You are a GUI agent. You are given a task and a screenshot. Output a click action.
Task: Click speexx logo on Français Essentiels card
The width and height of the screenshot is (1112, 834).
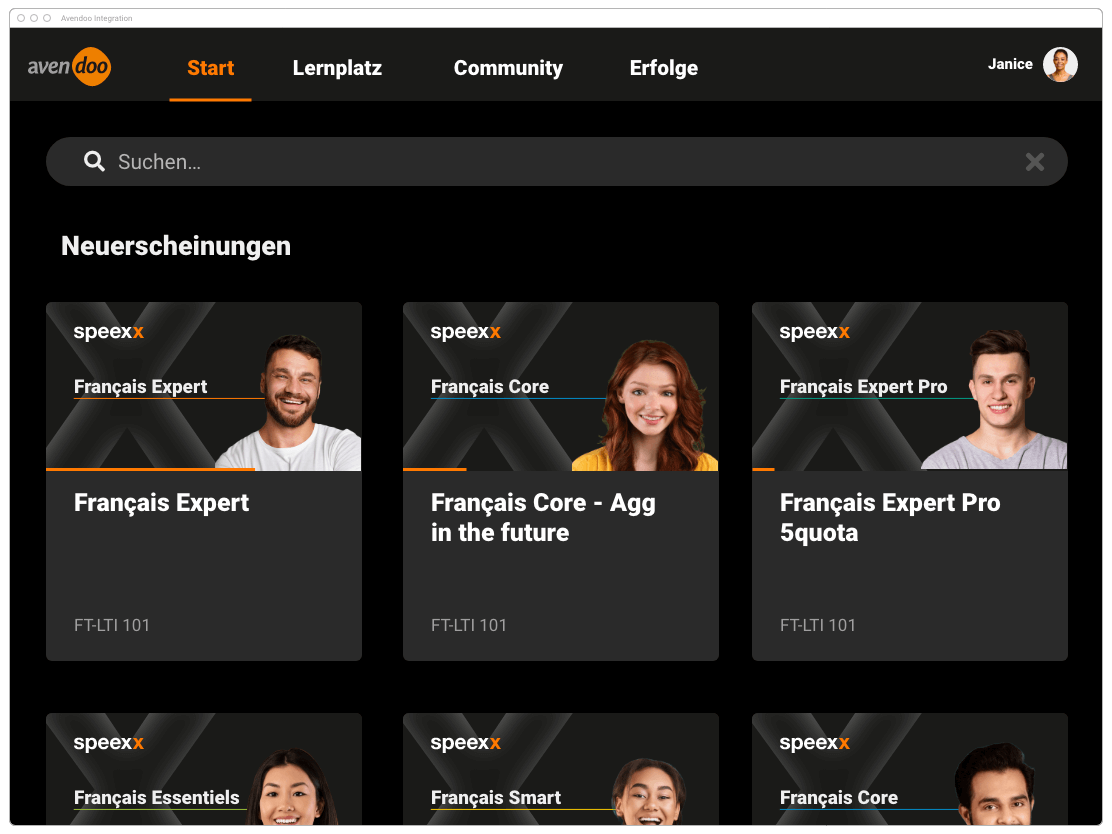tap(109, 743)
